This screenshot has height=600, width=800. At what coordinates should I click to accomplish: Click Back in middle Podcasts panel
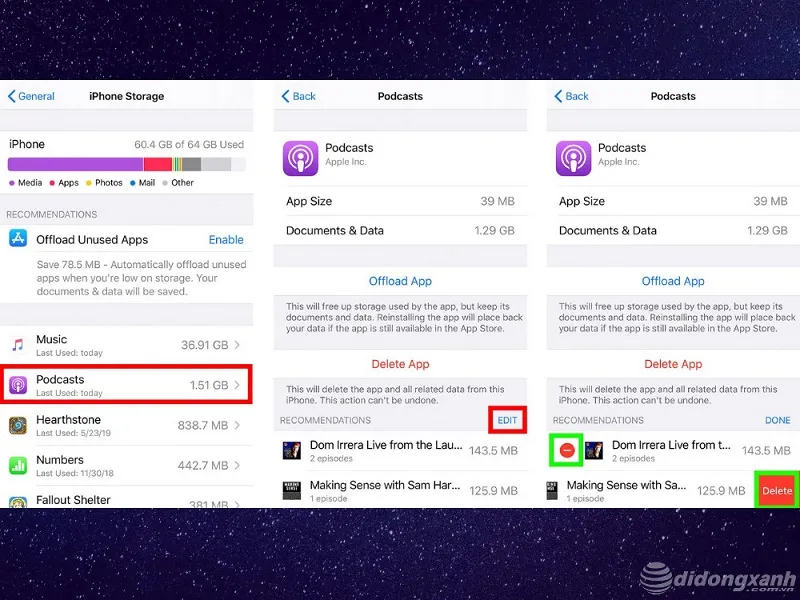coord(299,96)
